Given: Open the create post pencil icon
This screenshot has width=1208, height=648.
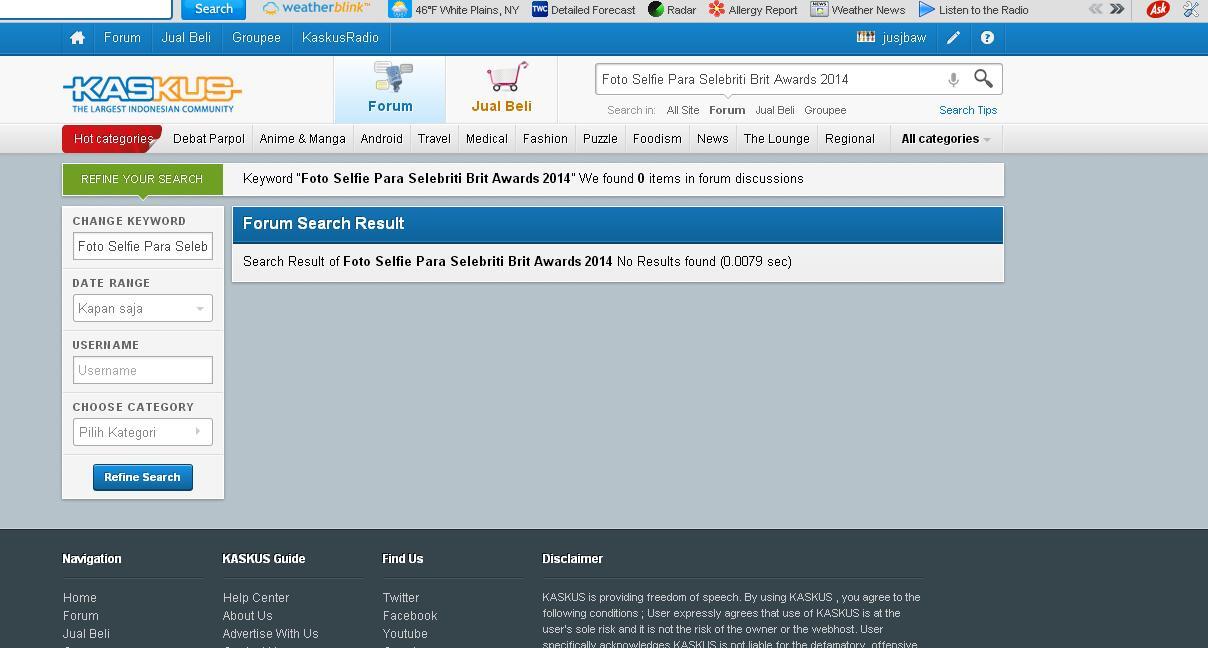Looking at the screenshot, I should tap(953, 38).
